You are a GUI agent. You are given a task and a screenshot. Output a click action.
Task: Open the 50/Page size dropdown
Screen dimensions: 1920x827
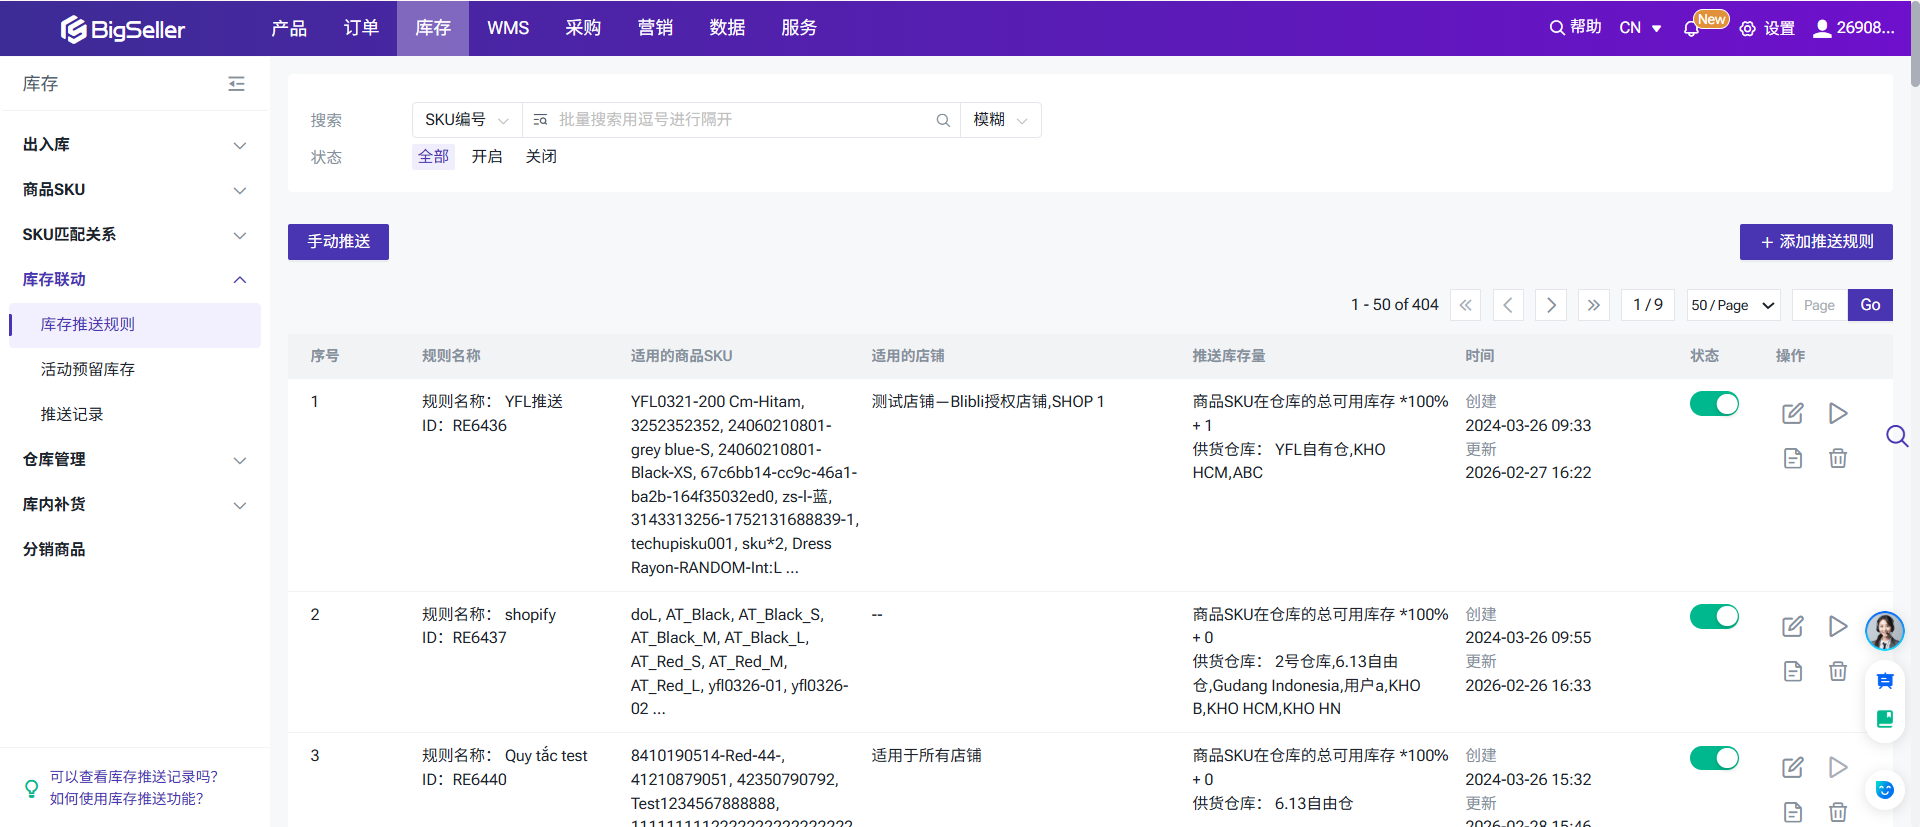click(1732, 305)
